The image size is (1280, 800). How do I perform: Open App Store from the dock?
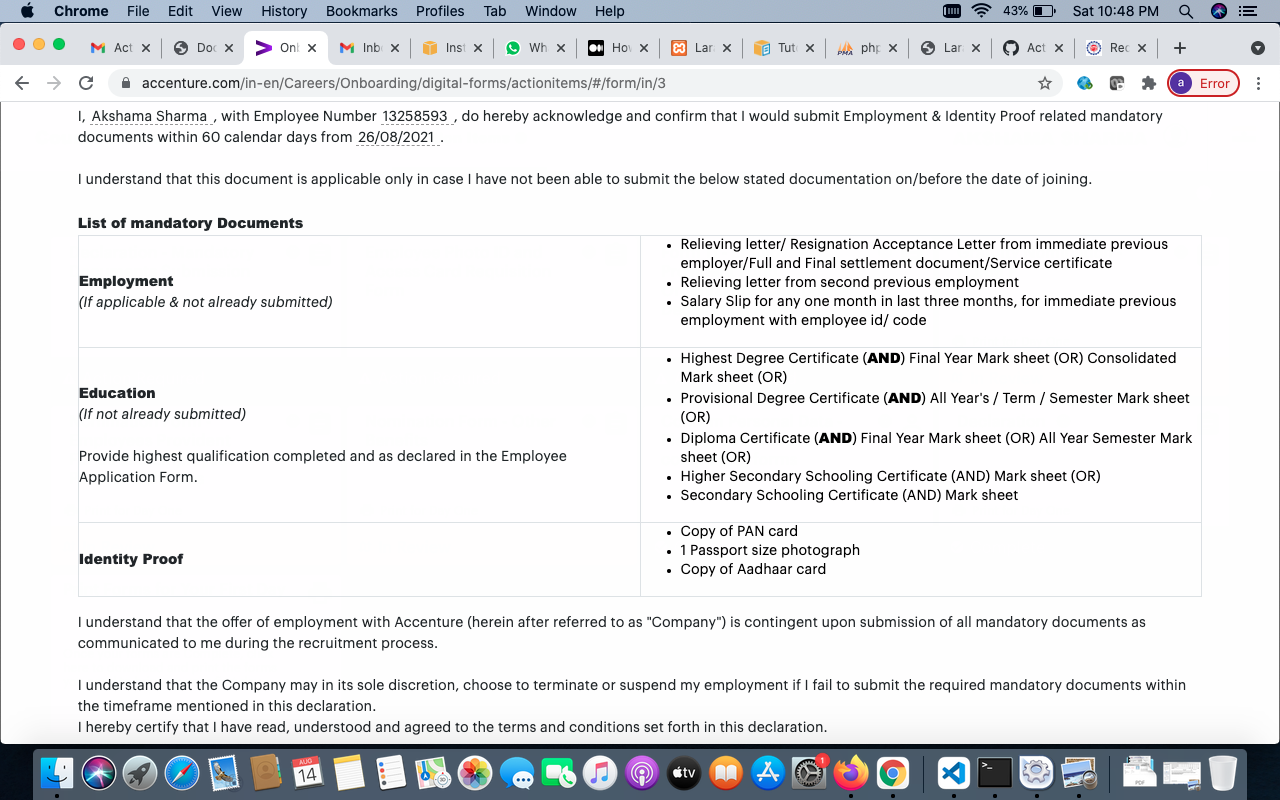pyautogui.click(x=767, y=772)
